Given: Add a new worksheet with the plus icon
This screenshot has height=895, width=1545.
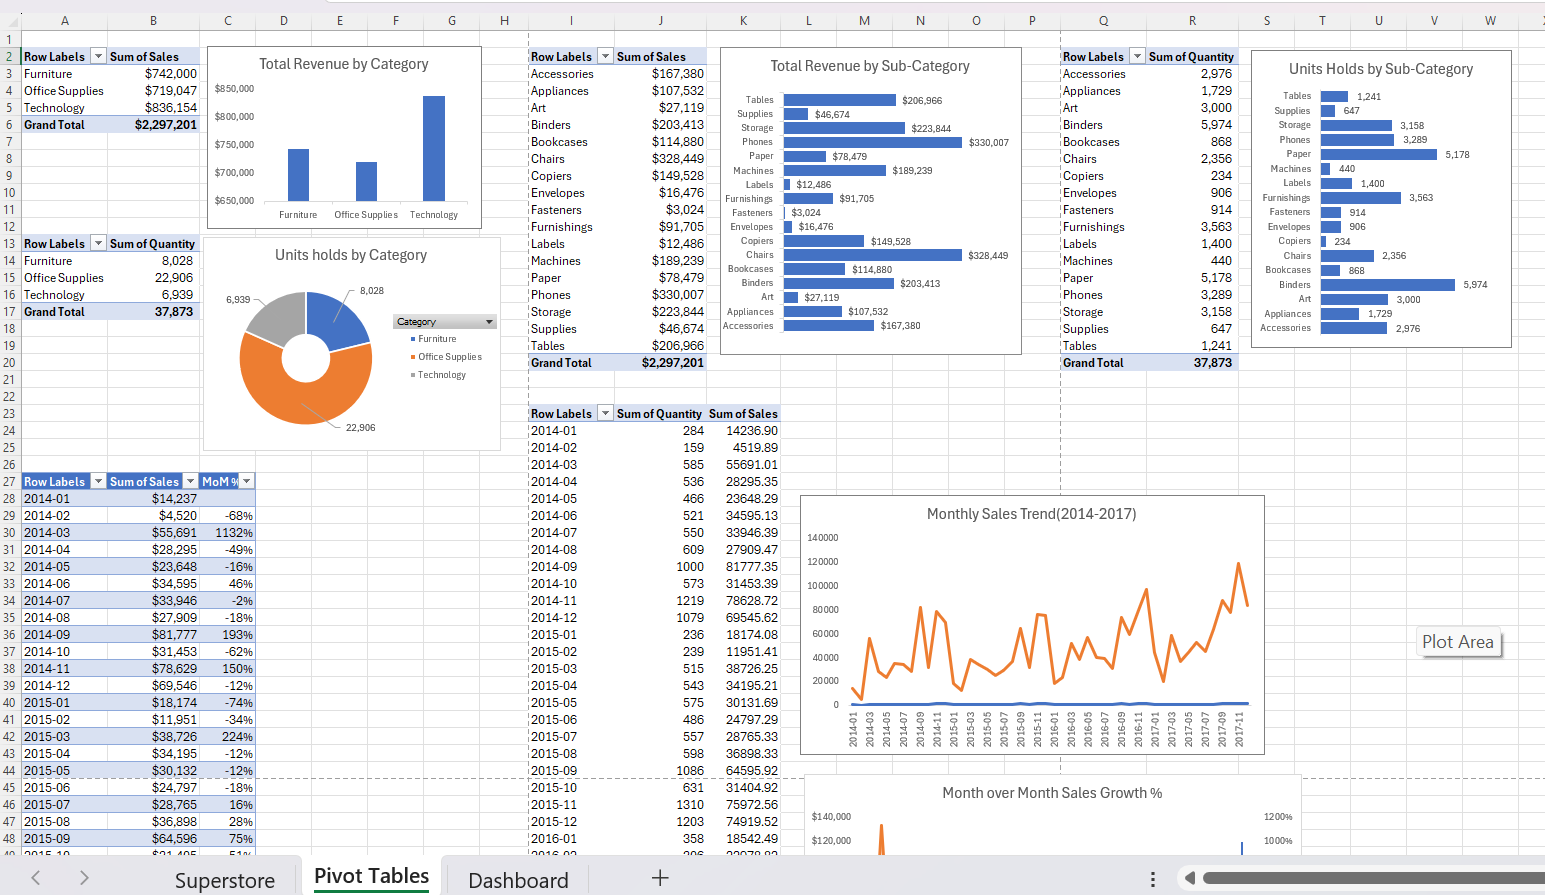Looking at the screenshot, I should pyautogui.click(x=660, y=879).
